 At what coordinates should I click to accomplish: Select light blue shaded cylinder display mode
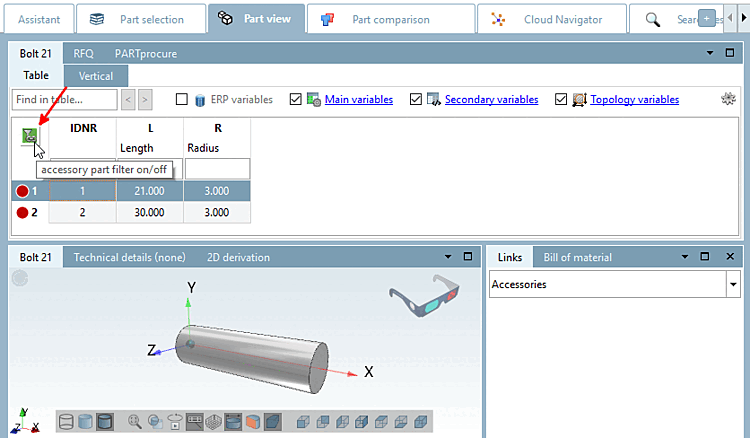85,422
